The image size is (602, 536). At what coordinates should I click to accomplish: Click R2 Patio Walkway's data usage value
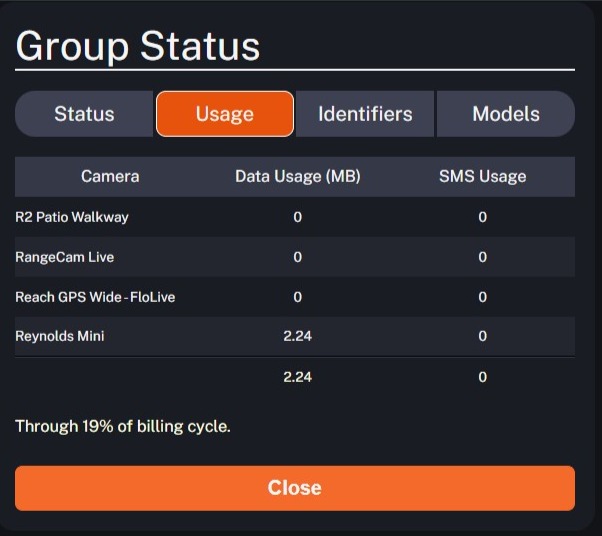click(x=297, y=217)
